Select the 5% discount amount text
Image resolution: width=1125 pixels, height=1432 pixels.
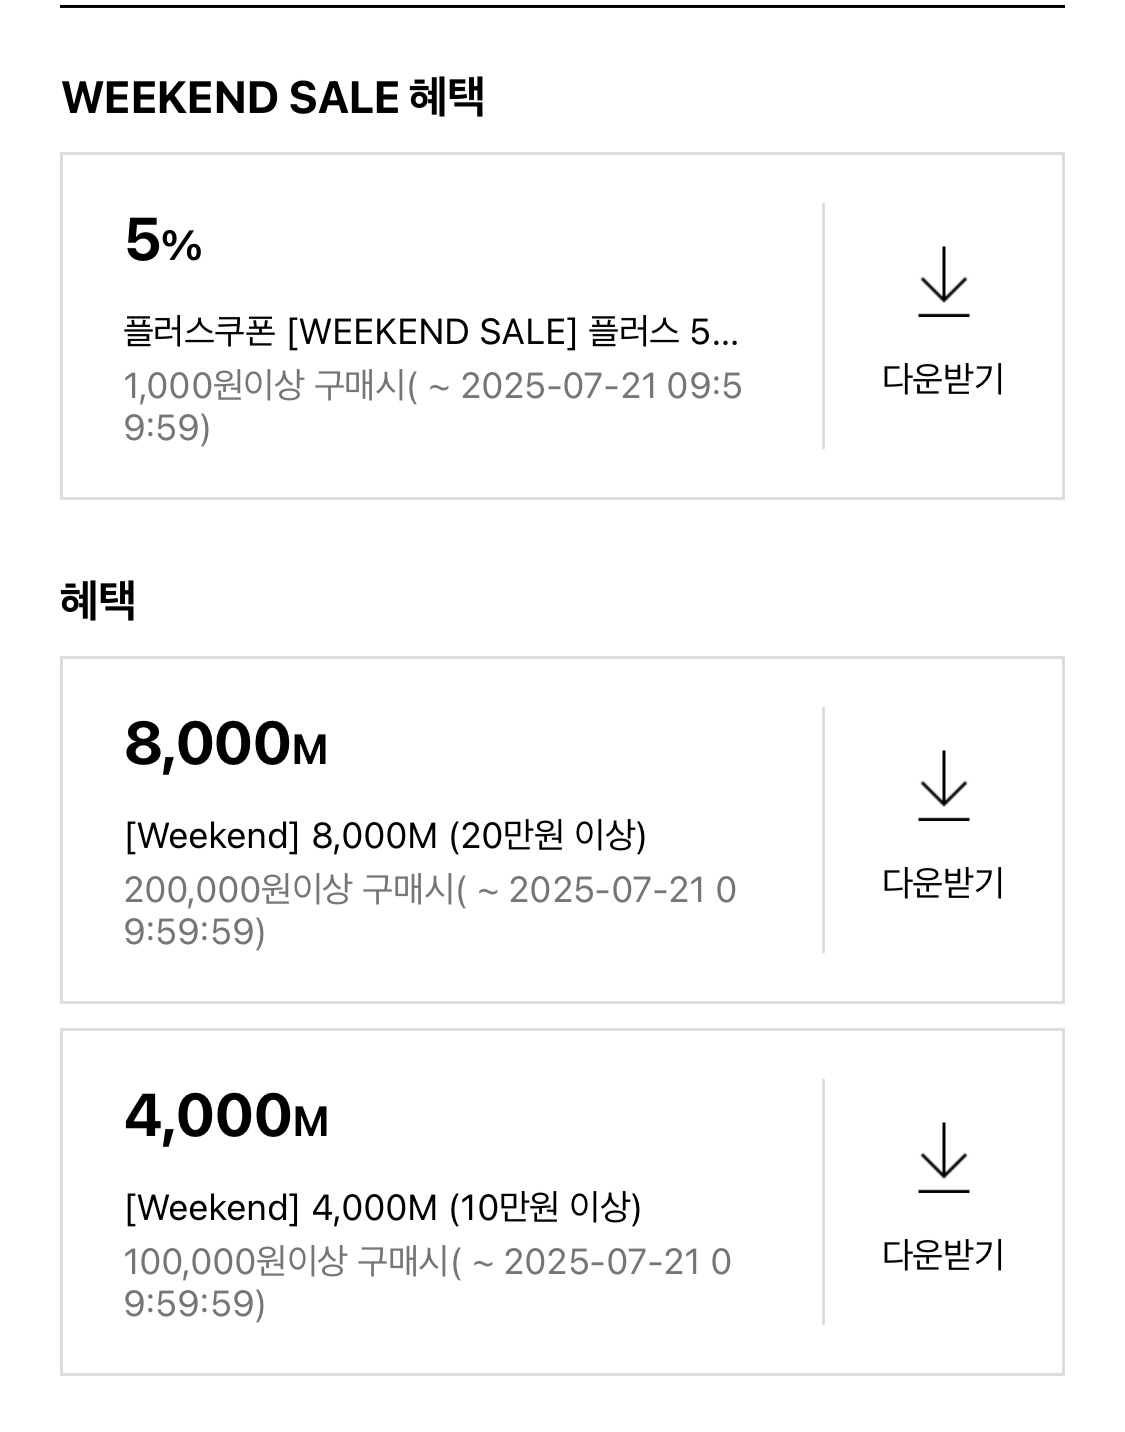pos(163,241)
